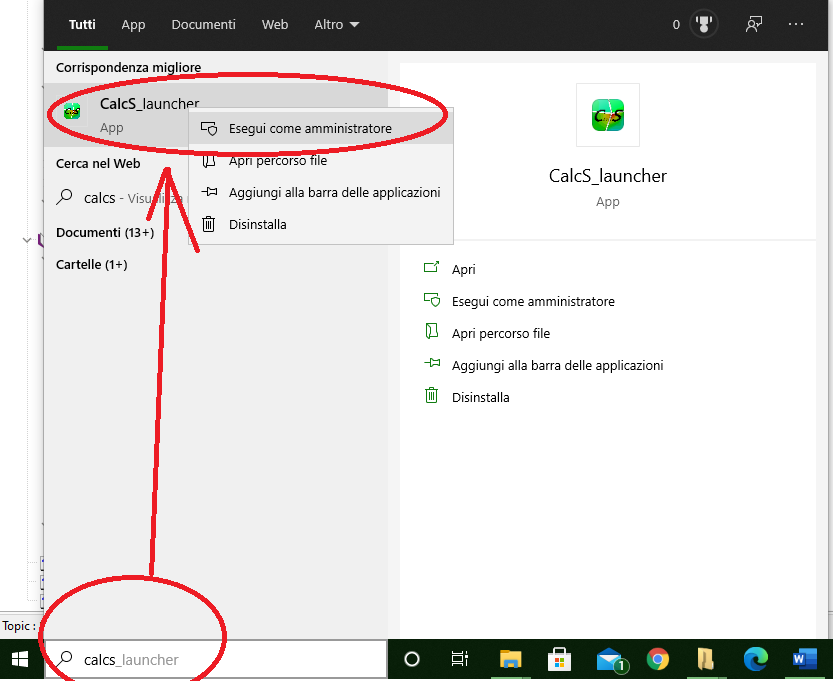Viewport: 833px width, 681px height.
Task: Choose Disinstalla in context menu
Action: tap(321, 224)
